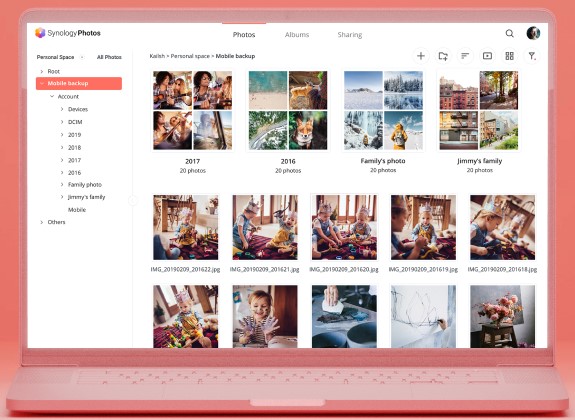The image size is (575, 420).
Task: Expand the Others tree chevron
Action: coord(41,222)
